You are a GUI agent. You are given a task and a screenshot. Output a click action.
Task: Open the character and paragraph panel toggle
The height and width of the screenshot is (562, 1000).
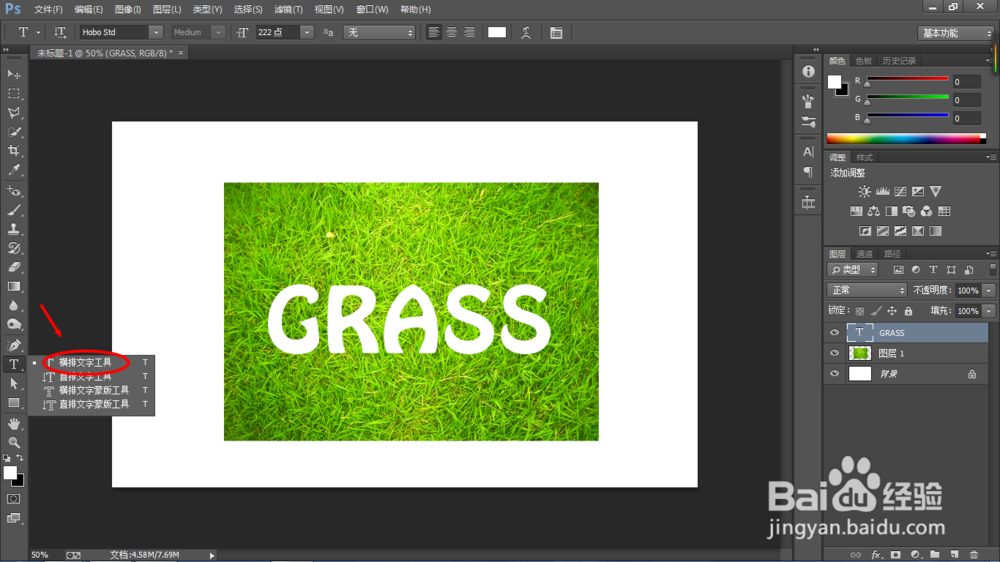[556, 33]
